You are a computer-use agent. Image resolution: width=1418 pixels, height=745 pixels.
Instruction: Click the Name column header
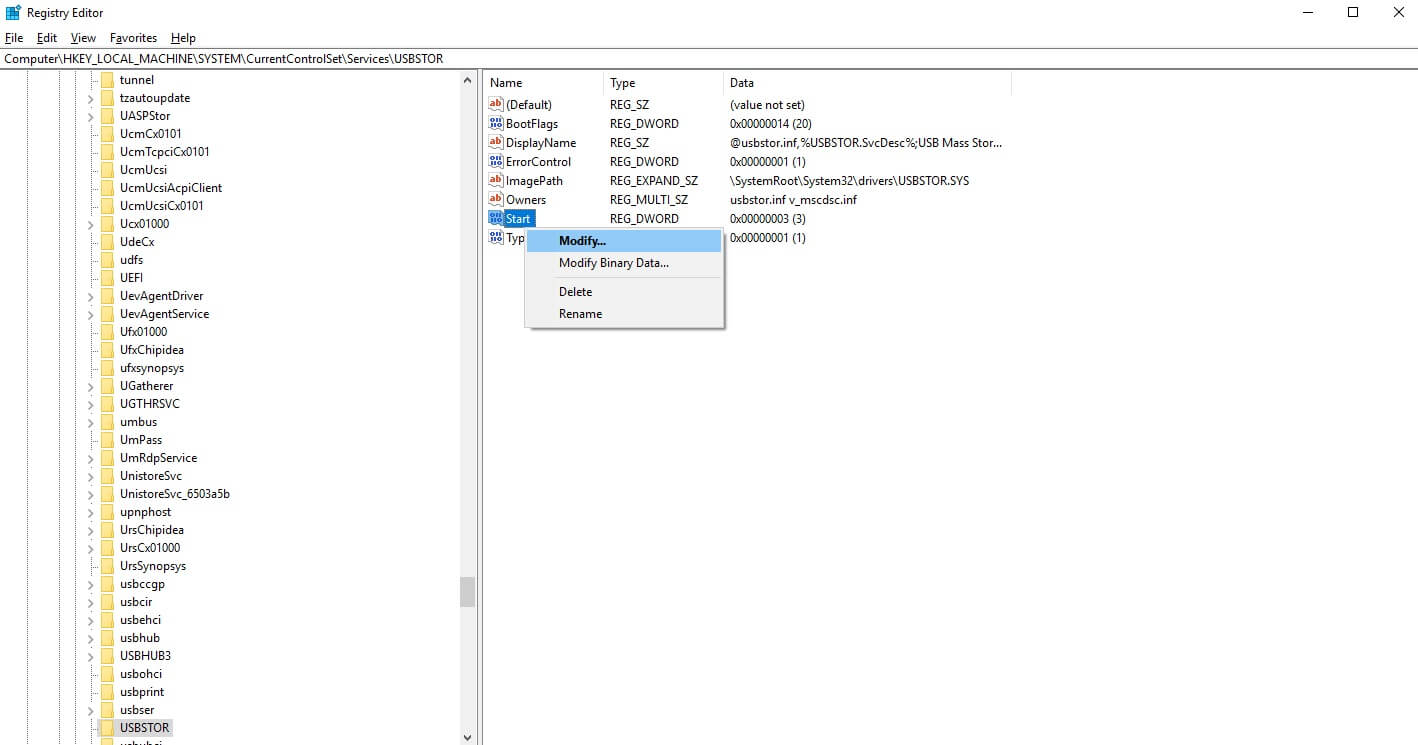coord(544,83)
